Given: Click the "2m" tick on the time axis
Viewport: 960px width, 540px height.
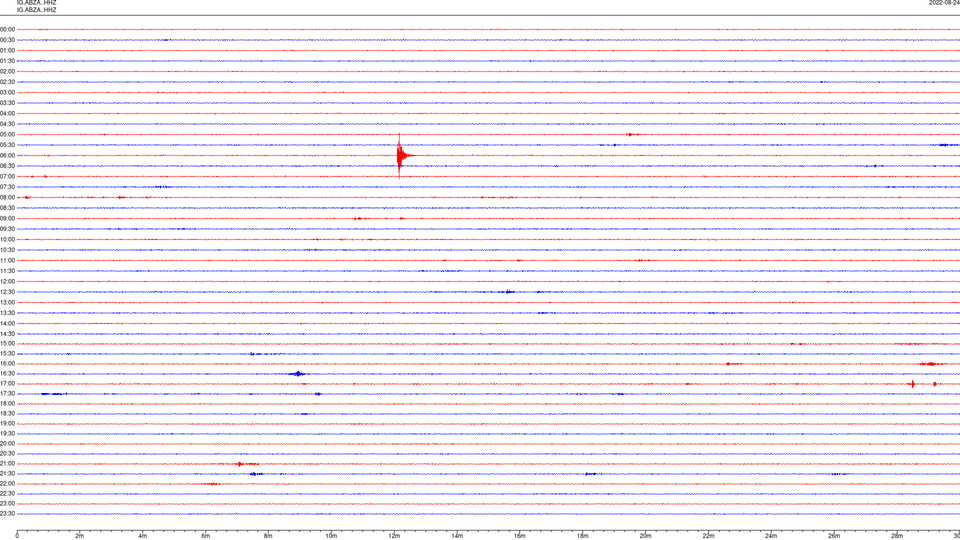Looking at the screenshot, I should tap(80, 536).
